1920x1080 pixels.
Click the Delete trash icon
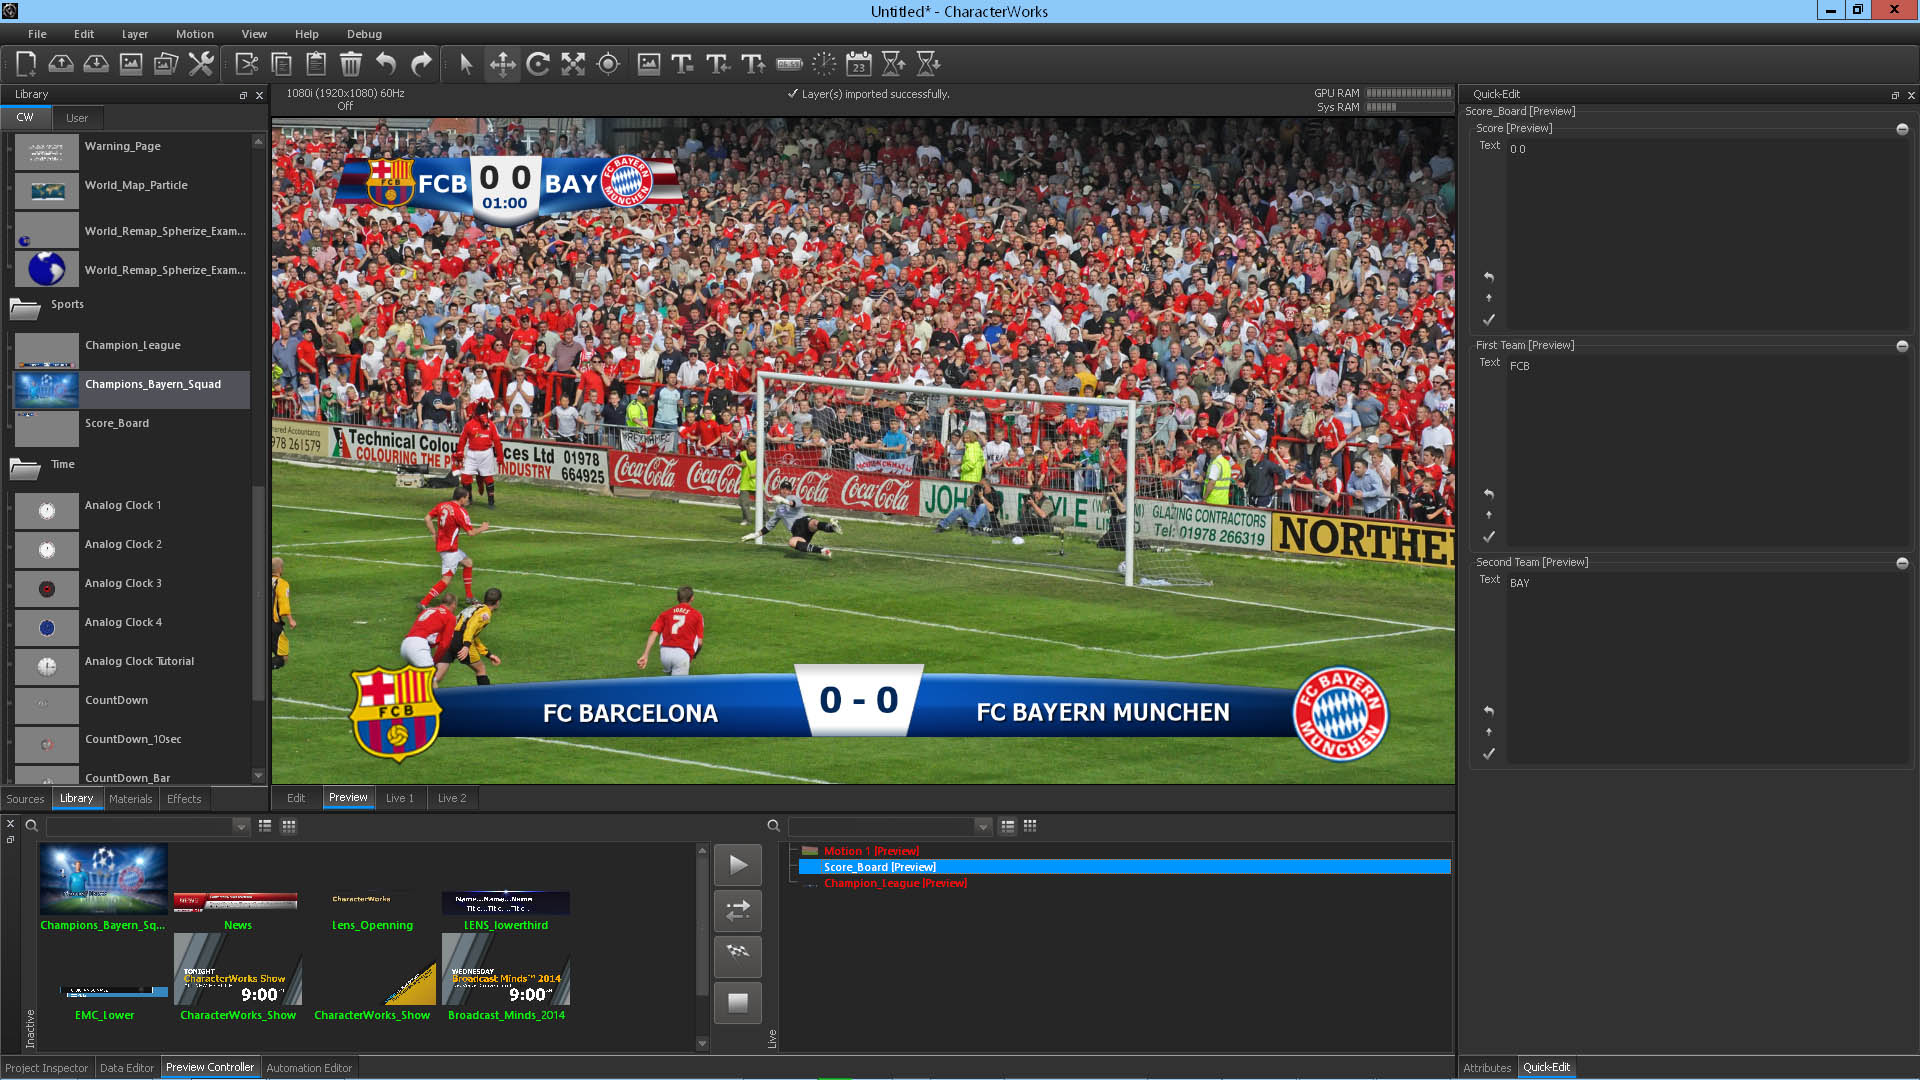point(351,64)
